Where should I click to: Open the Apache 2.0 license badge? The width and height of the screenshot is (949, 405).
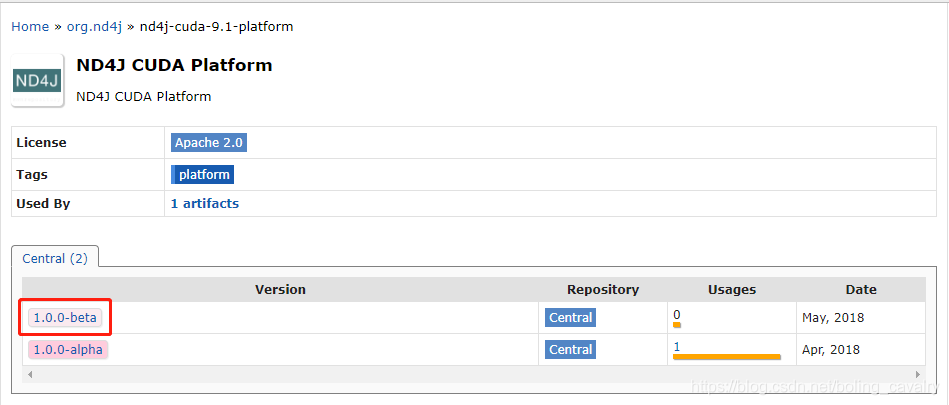(209, 143)
